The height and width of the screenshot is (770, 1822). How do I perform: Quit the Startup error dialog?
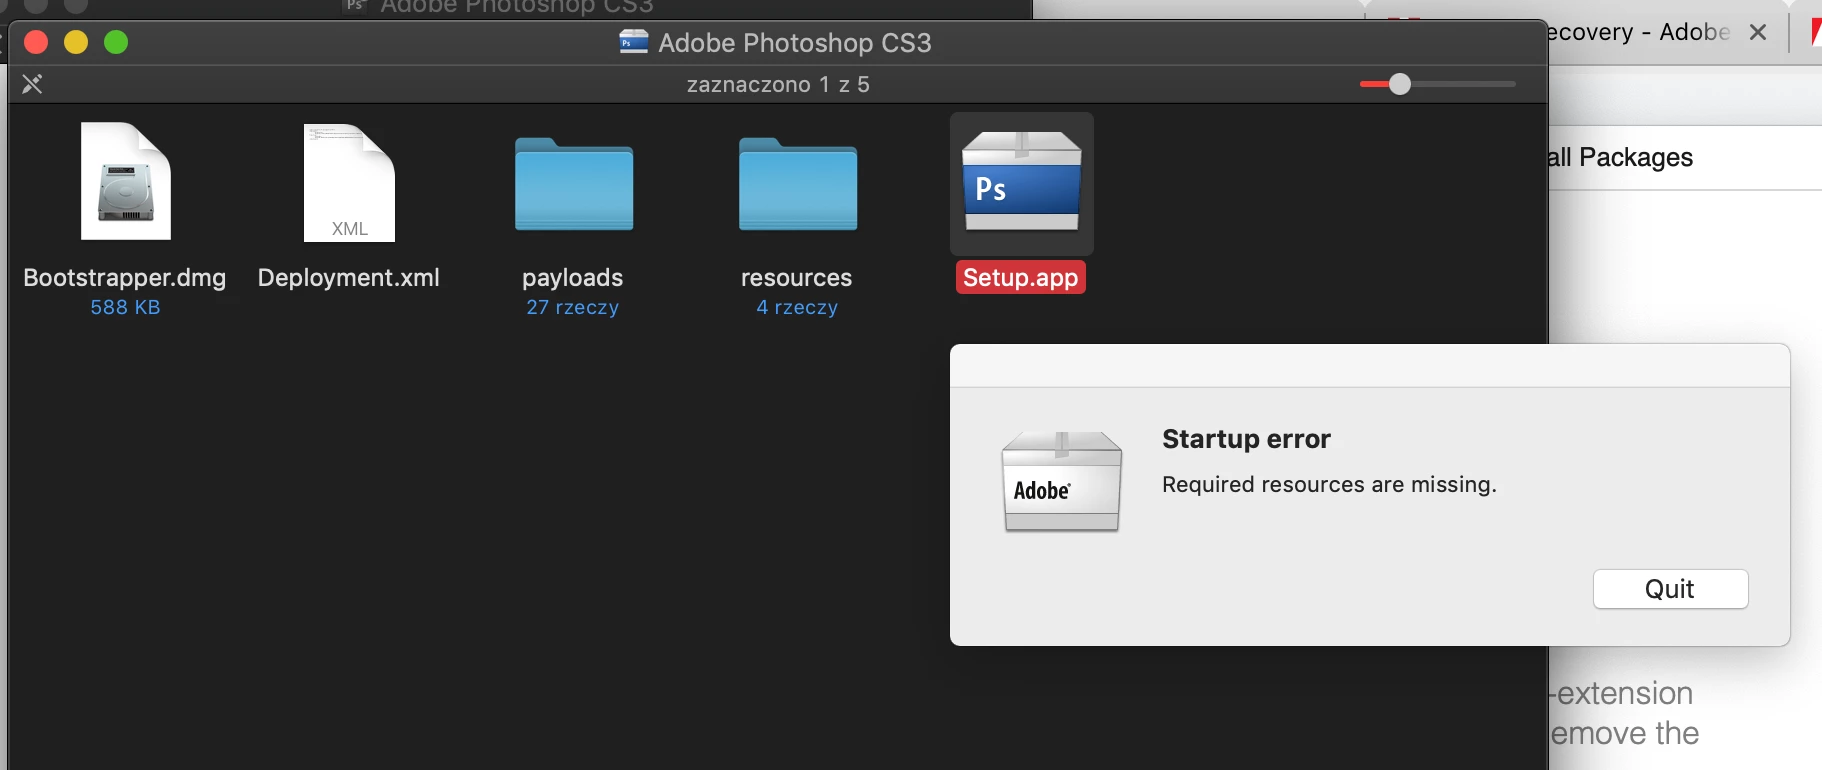pyautogui.click(x=1670, y=589)
